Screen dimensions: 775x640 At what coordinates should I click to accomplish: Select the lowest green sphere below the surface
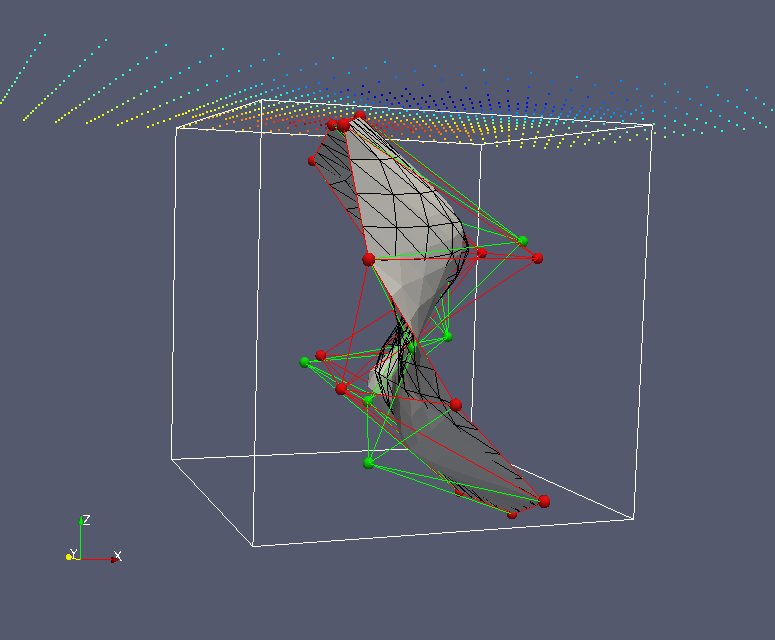369,463
